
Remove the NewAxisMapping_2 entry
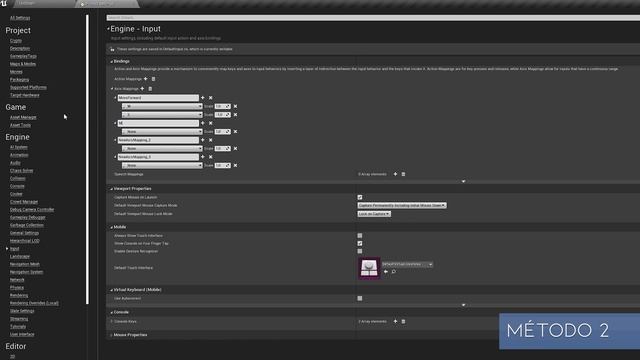211,140
